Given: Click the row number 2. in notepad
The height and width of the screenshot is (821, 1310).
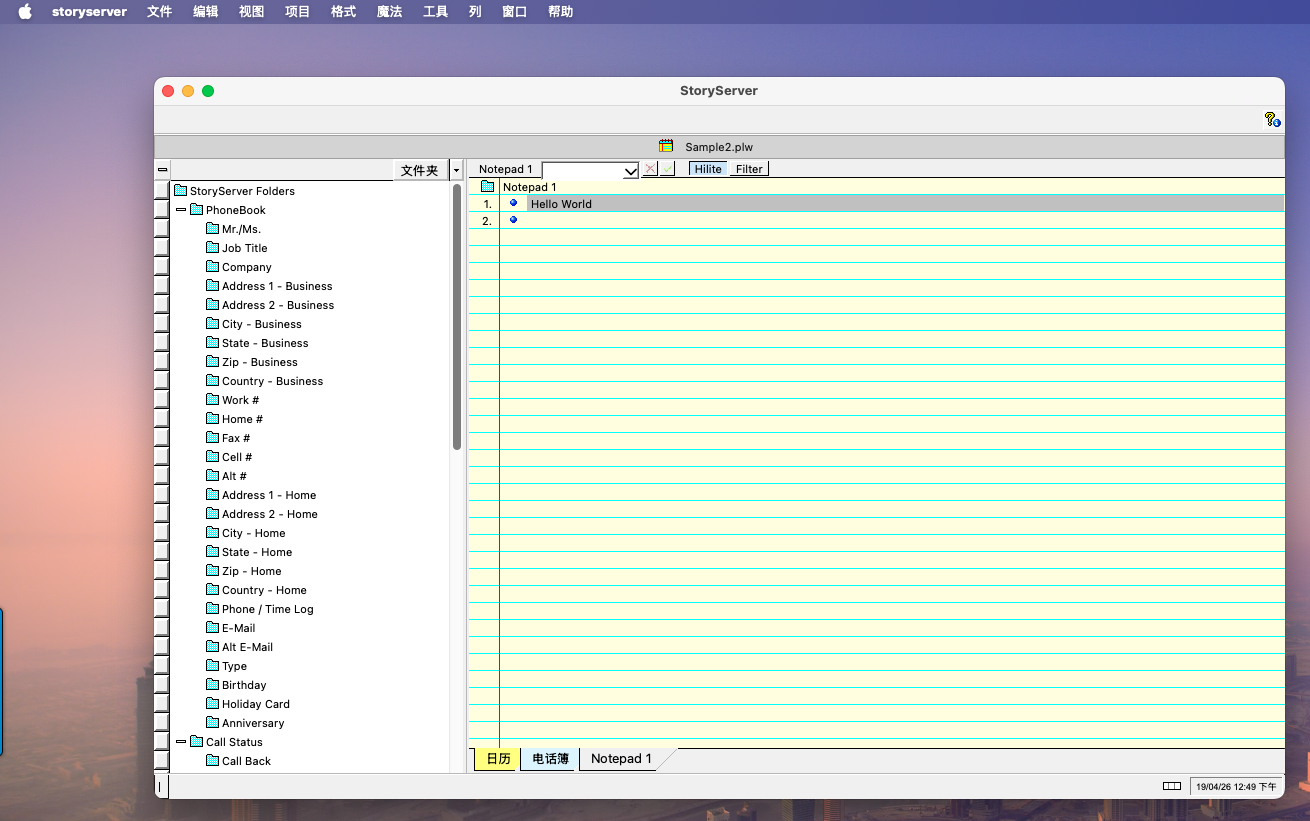Looking at the screenshot, I should [x=487, y=221].
